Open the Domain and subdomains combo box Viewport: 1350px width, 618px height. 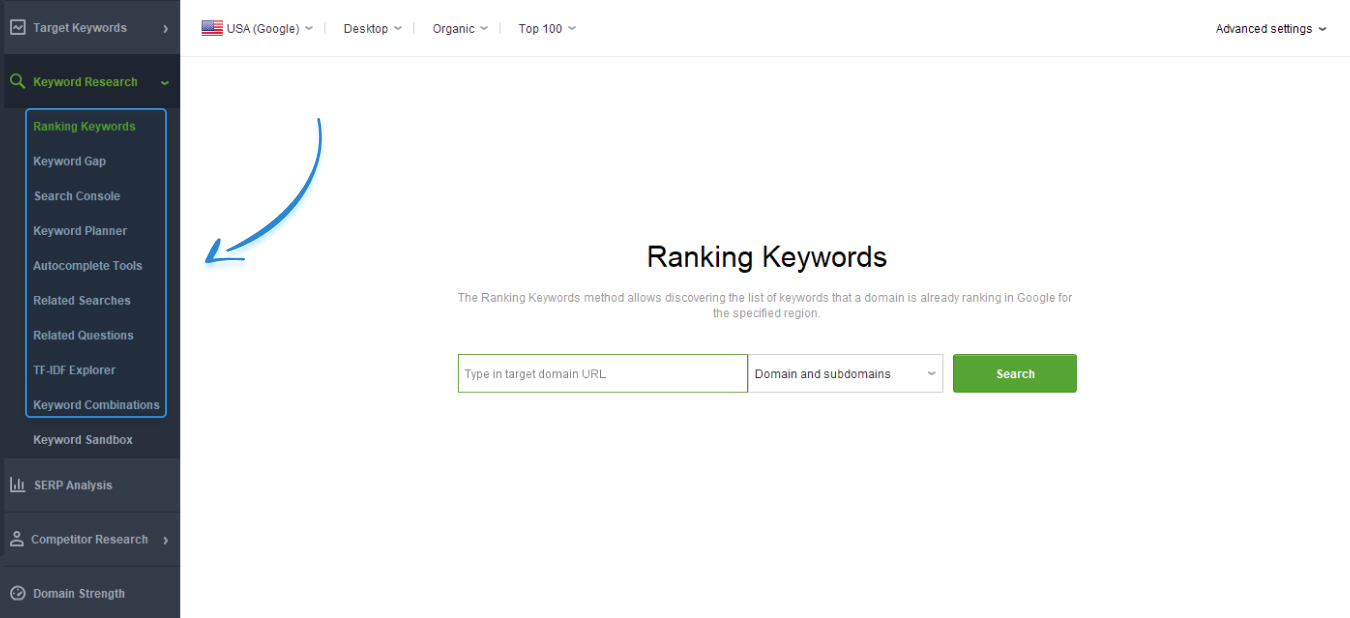tap(845, 374)
